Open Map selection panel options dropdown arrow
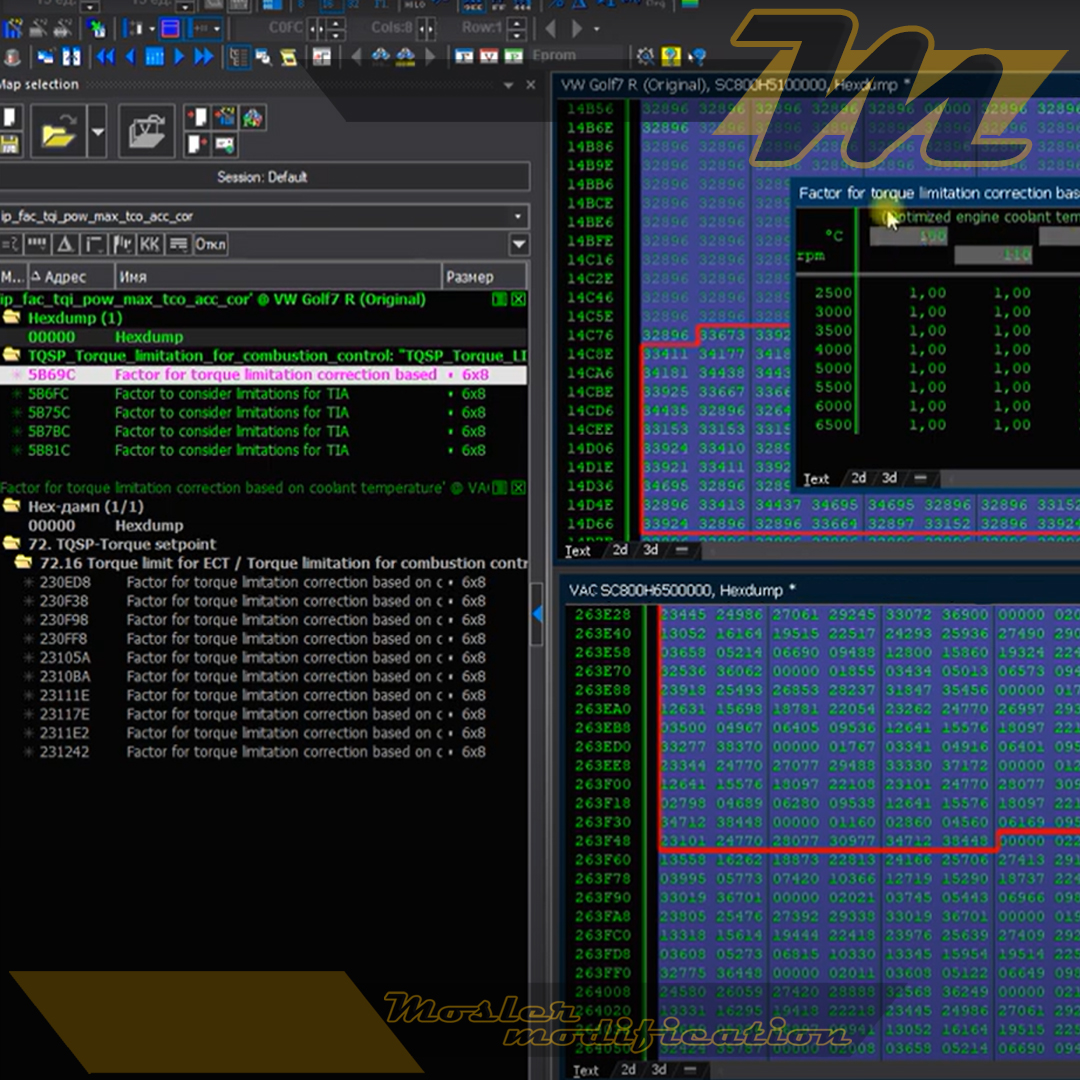This screenshot has height=1080, width=1080. coord(508,85)
